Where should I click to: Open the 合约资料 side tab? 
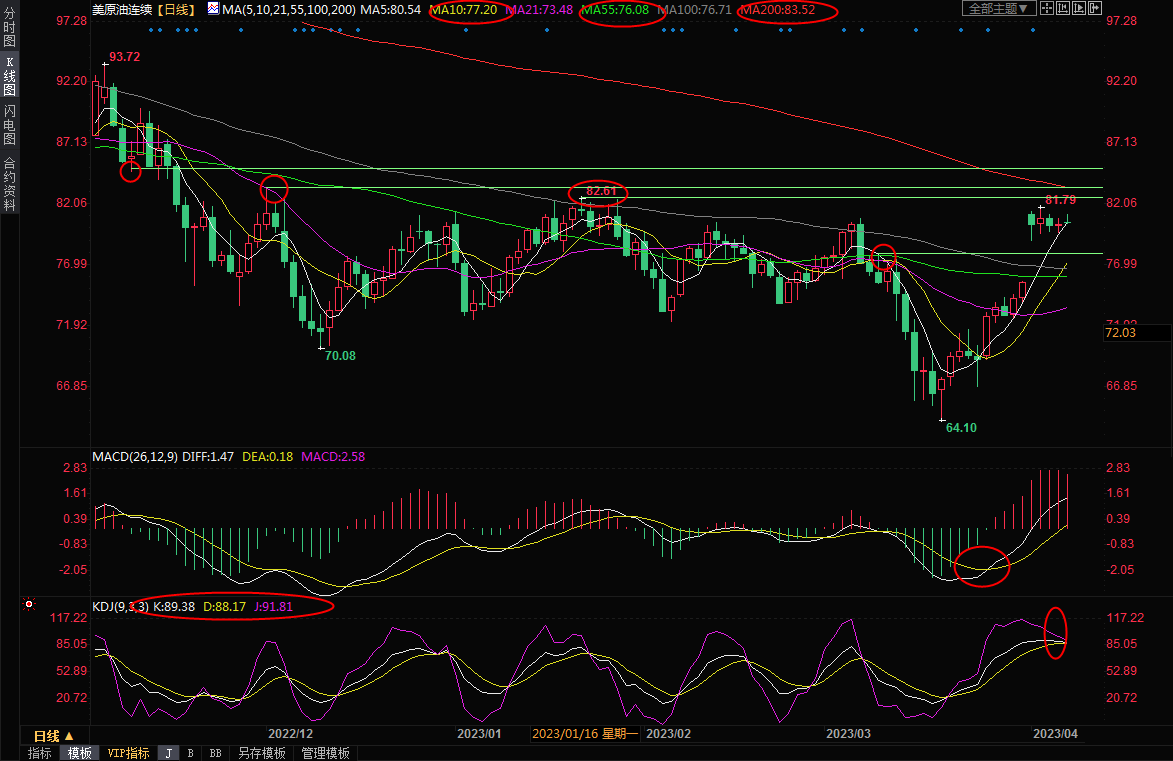click(9, 183)
